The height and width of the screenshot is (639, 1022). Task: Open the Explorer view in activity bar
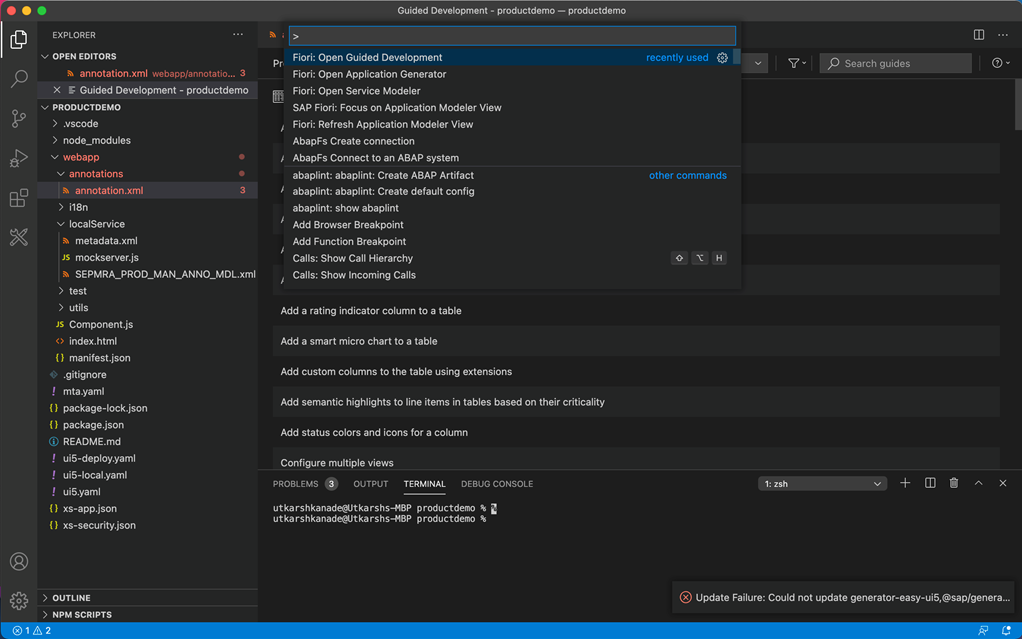coord(19,40)
